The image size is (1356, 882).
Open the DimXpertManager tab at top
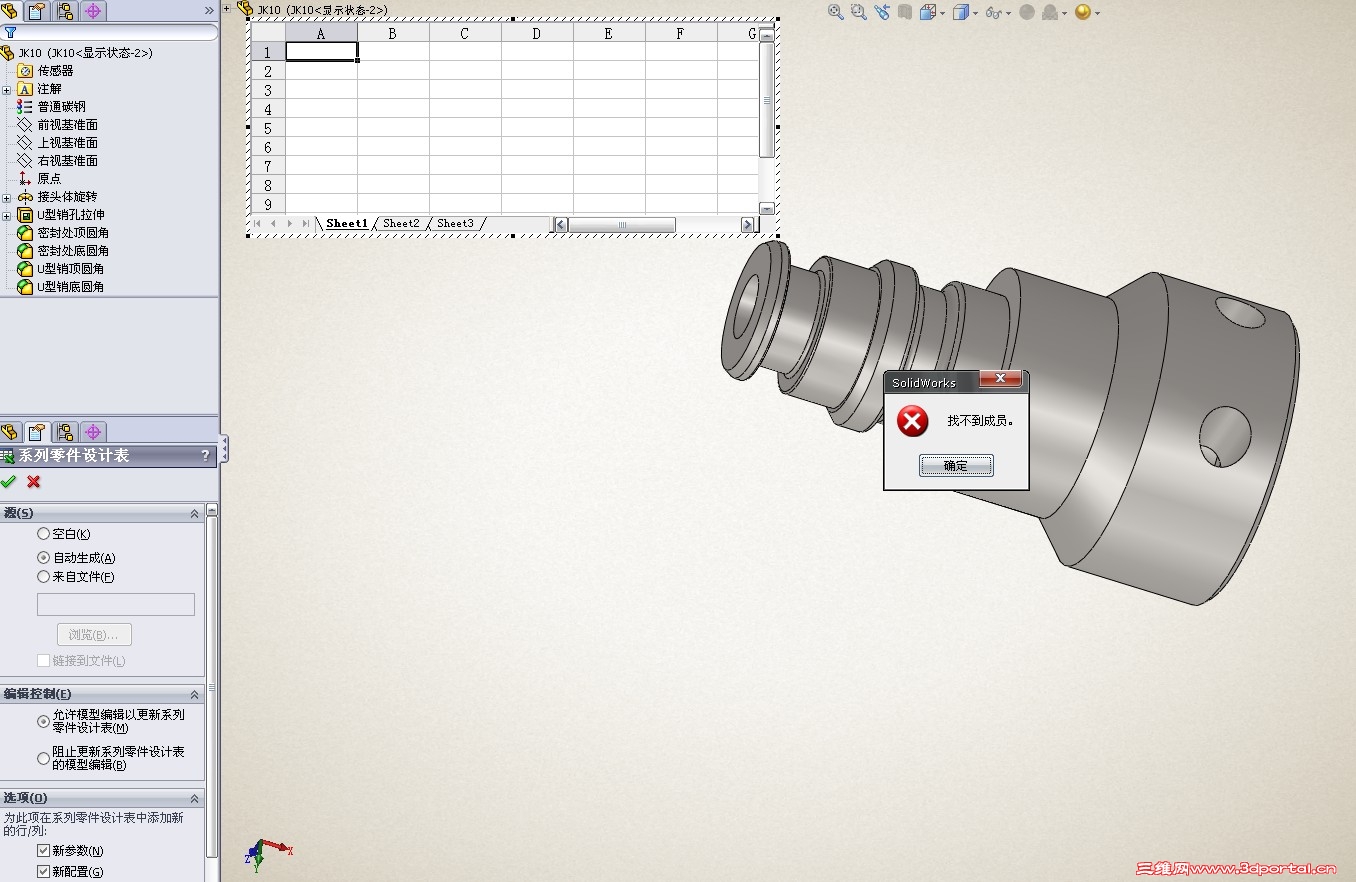coord(93,11)
